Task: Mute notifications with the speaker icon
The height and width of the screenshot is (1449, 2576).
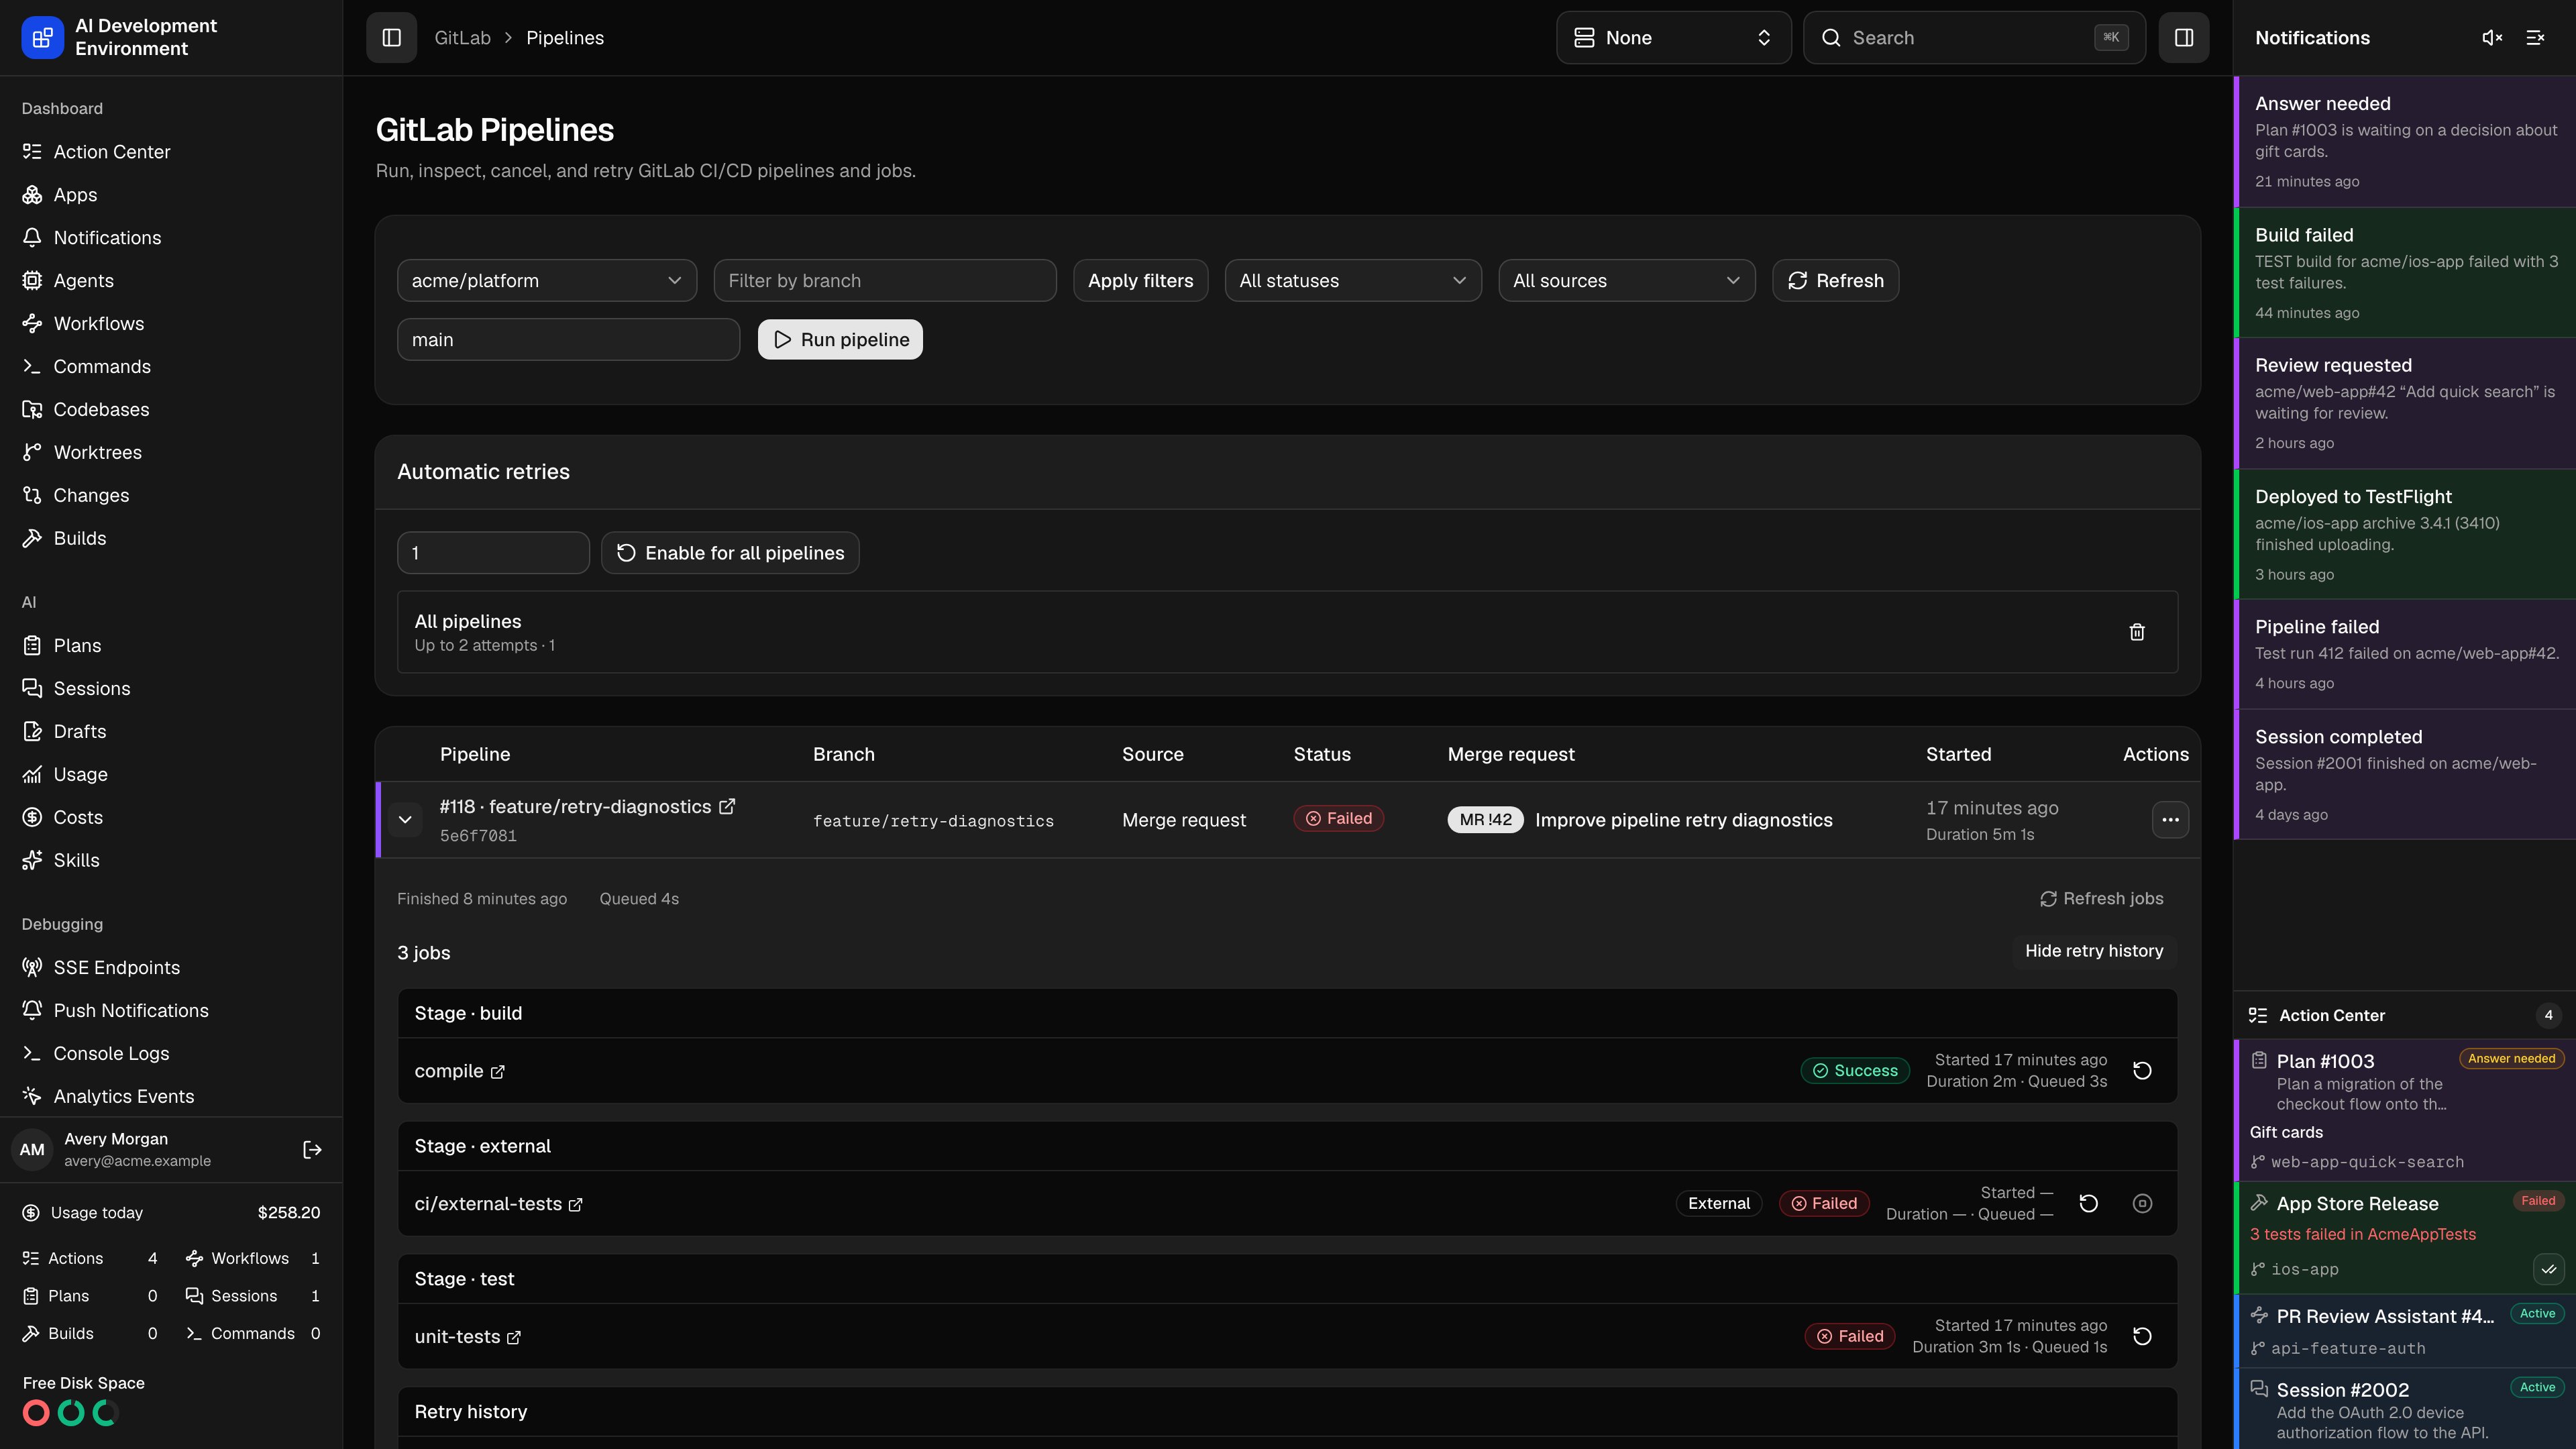Action: click(x=2492, y=38)
